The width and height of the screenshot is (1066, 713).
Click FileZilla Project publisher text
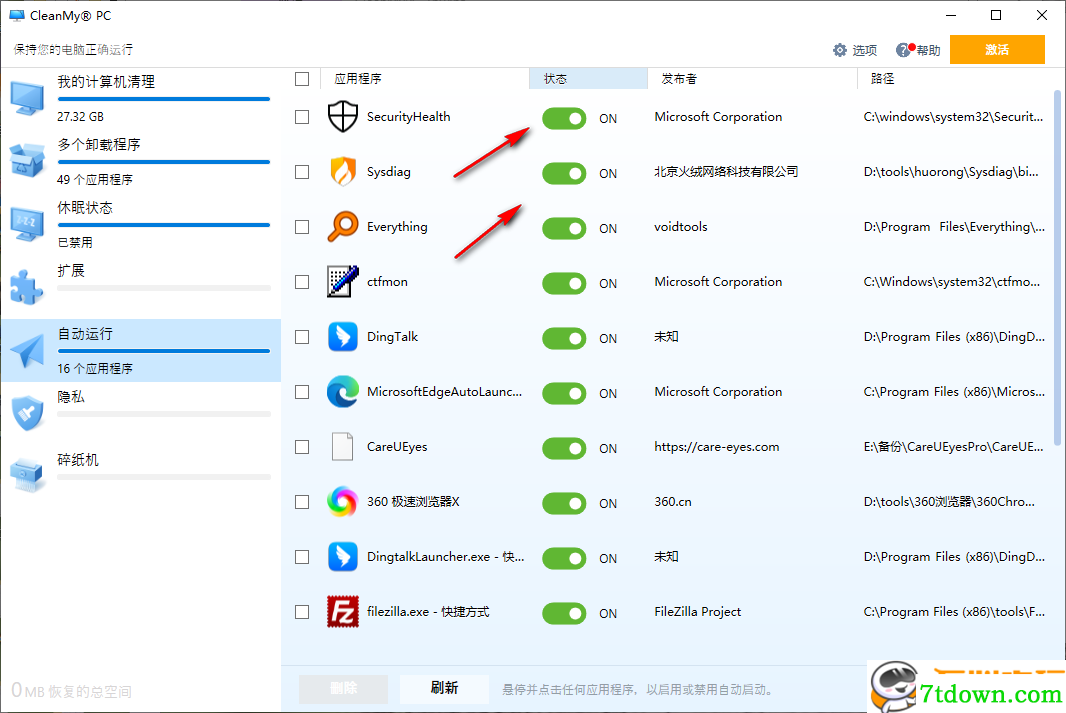(x=698, y=612)
